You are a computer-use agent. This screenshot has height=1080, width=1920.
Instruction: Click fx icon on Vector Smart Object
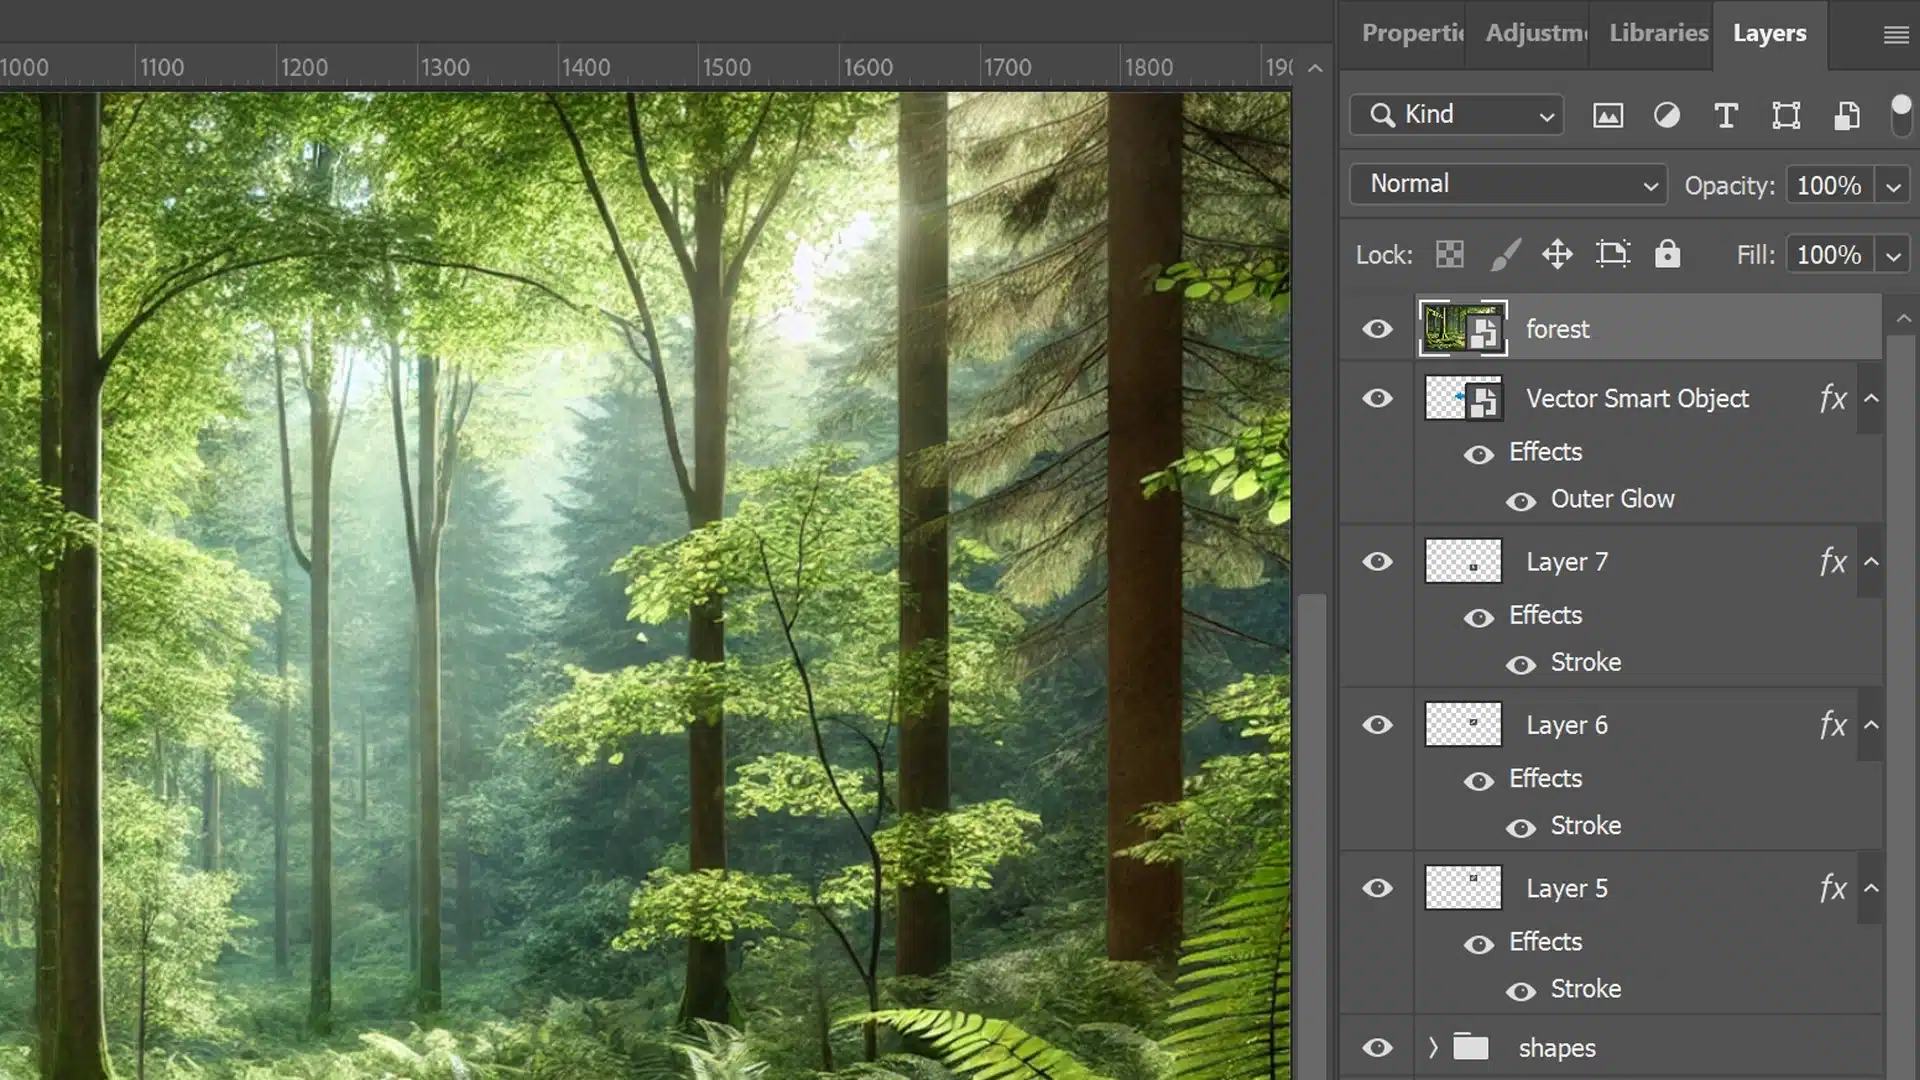click(x=1833, y=398)
